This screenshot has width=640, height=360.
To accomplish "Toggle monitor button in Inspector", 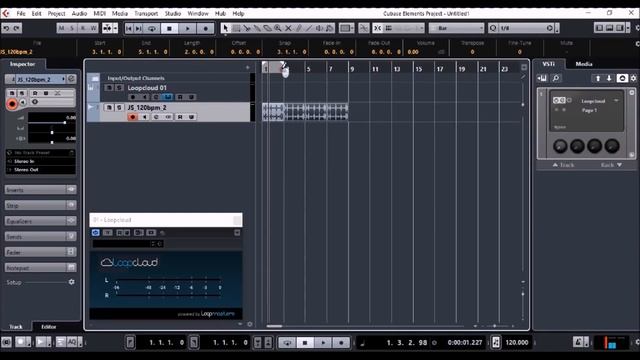I will (x=23, y=102).
